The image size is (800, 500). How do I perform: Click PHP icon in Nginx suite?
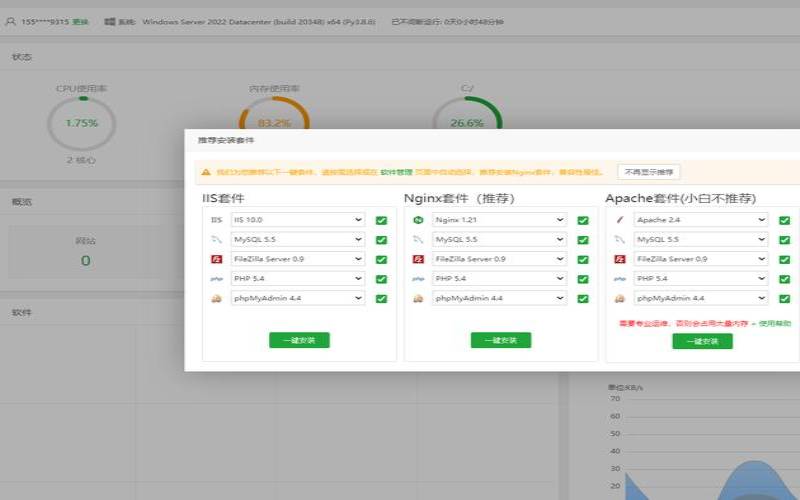tap(418, 279)
